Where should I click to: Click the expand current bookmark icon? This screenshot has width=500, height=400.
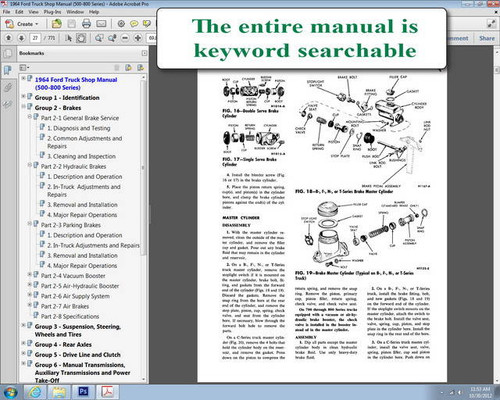click(x=141, y=68)
